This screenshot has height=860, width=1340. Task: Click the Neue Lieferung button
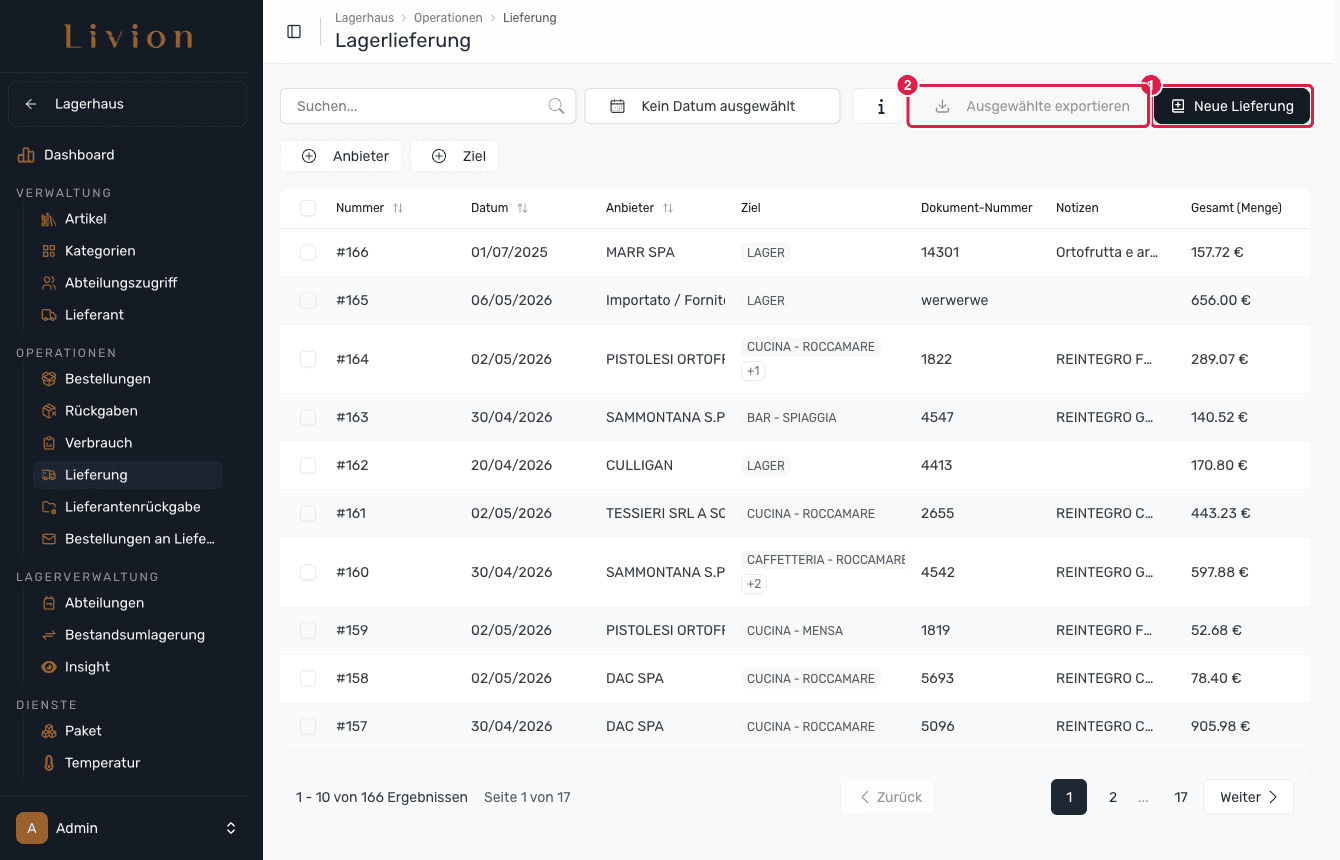click(x=1232, y=106)
